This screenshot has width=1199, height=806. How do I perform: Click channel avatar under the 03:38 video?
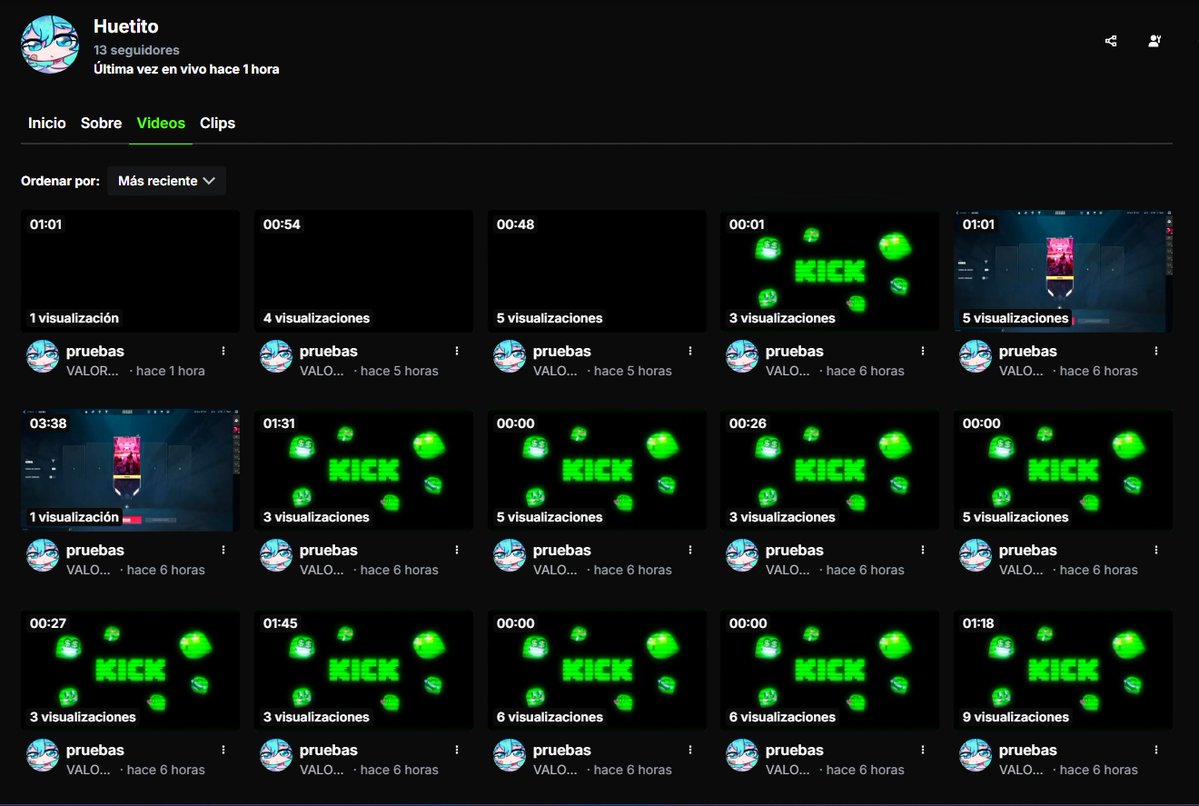pyautogui.click(x=43, y=555)
